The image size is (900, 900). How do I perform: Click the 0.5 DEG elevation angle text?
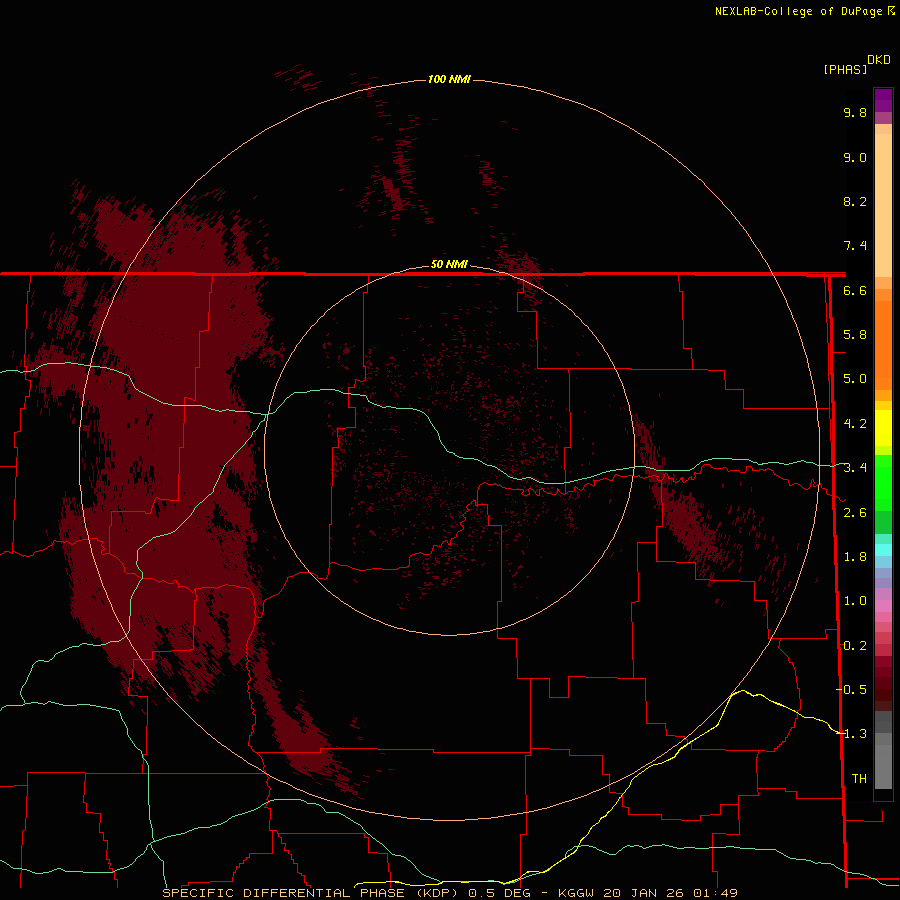click(499, 893)
